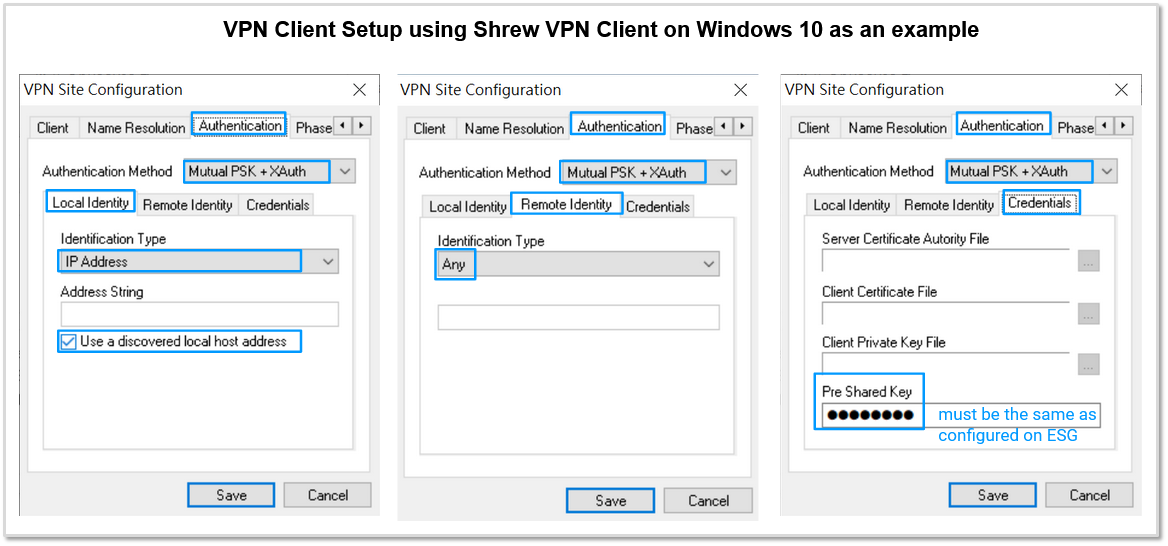Open partially hidden Phase tab in left dialog
1168x546 pixels.
tap(312, 127)
